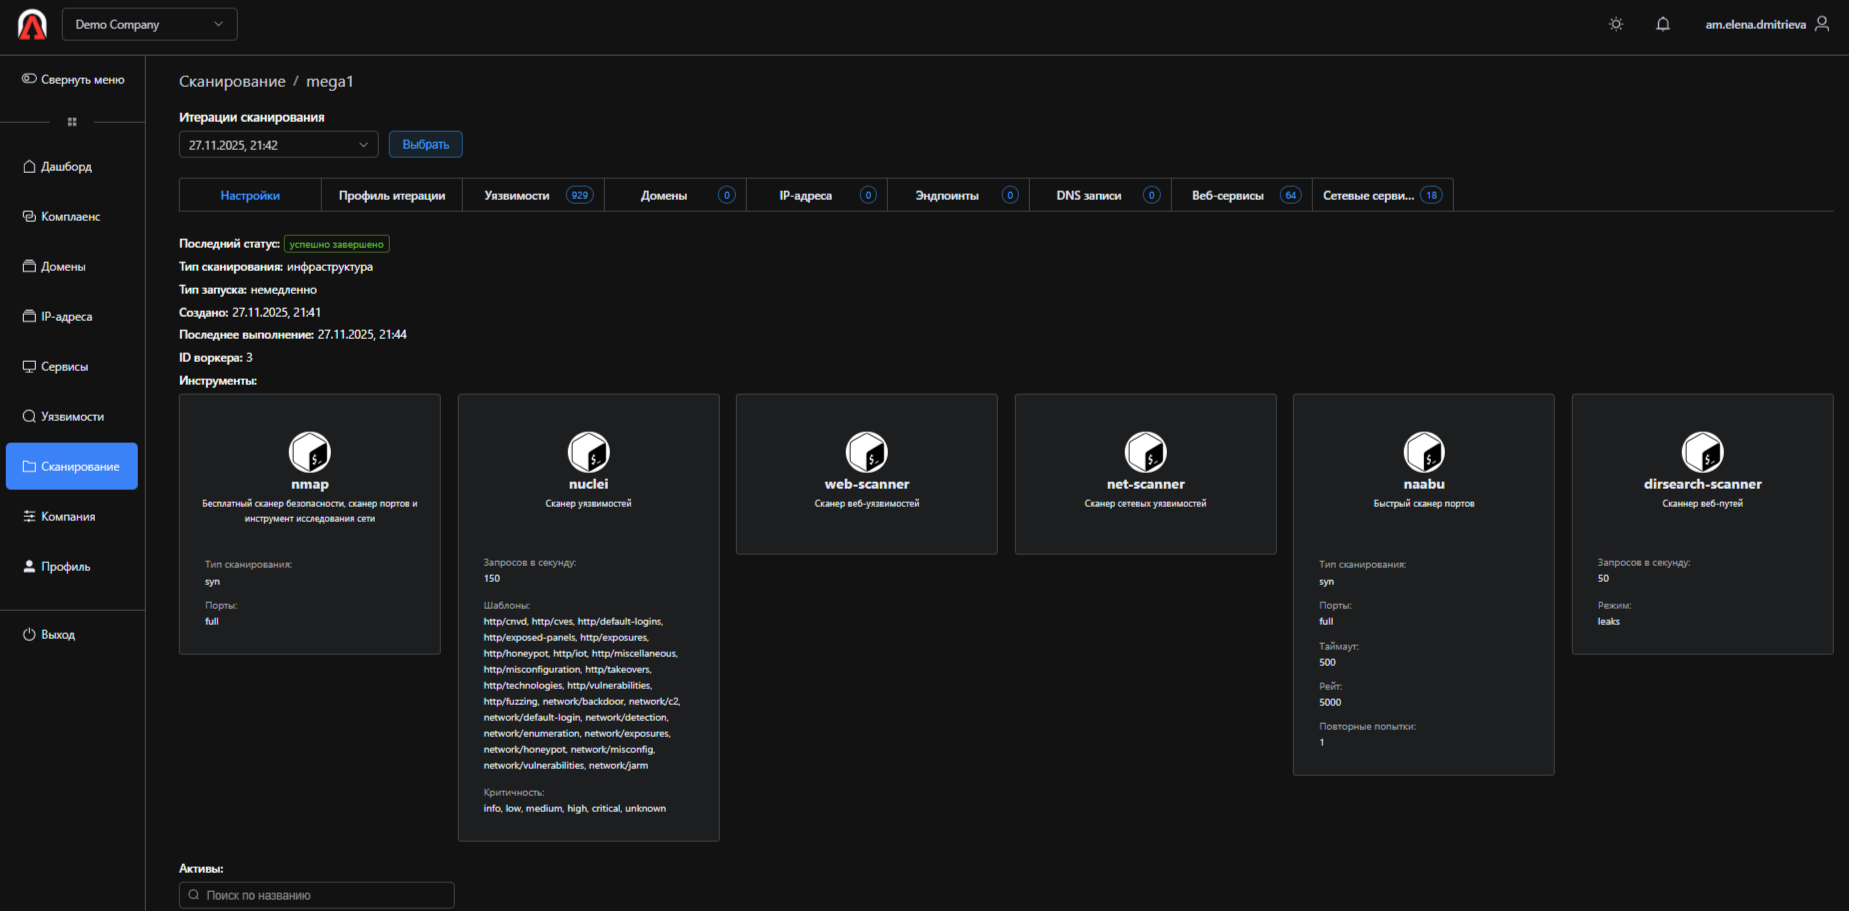Image resolution: width=1849 pixels, height=911 pixels.
Task: Open the Demo Company dropdown
Action: click(x=150, y=24)
